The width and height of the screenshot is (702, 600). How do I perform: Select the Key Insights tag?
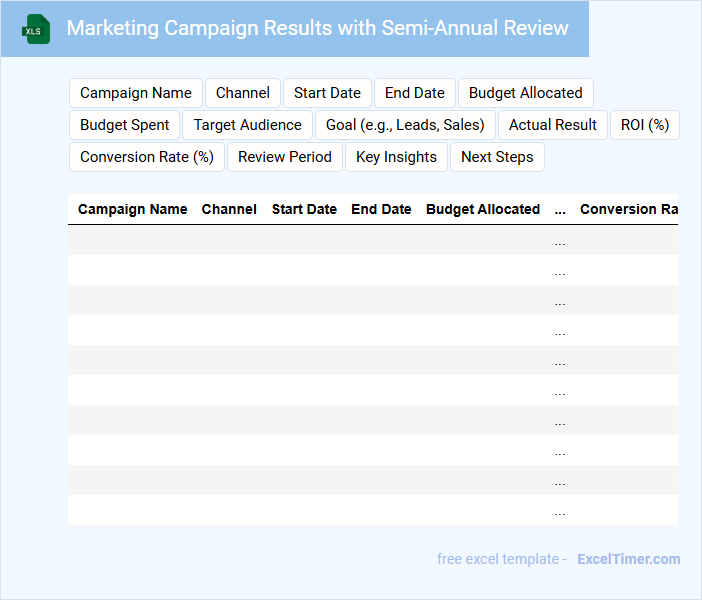point(396,157)
